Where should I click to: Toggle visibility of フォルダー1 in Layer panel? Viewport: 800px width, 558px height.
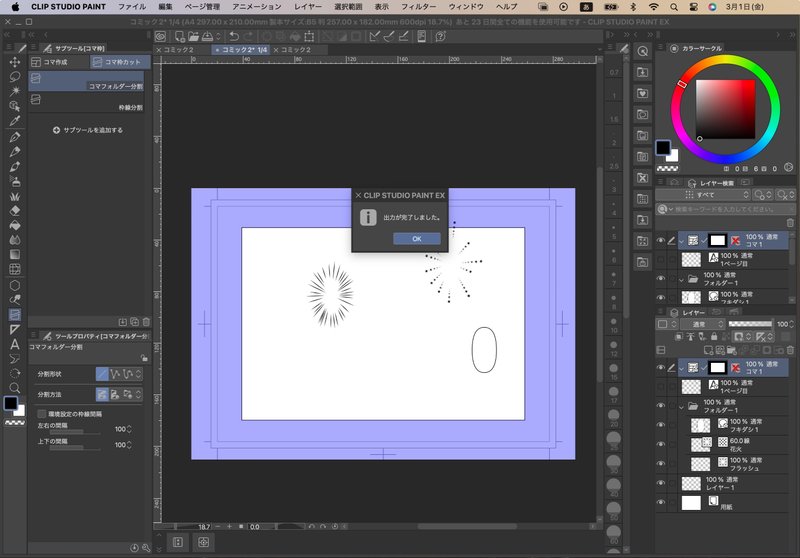pos(661,406)
